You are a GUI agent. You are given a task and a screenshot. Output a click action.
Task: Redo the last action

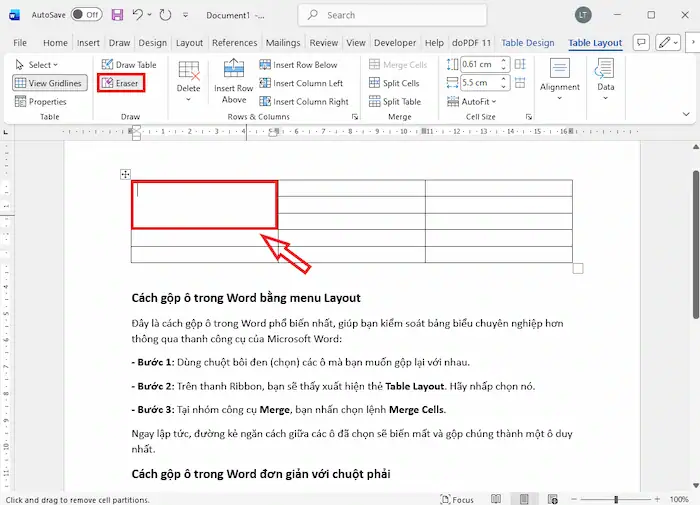[x=165, y=15]
